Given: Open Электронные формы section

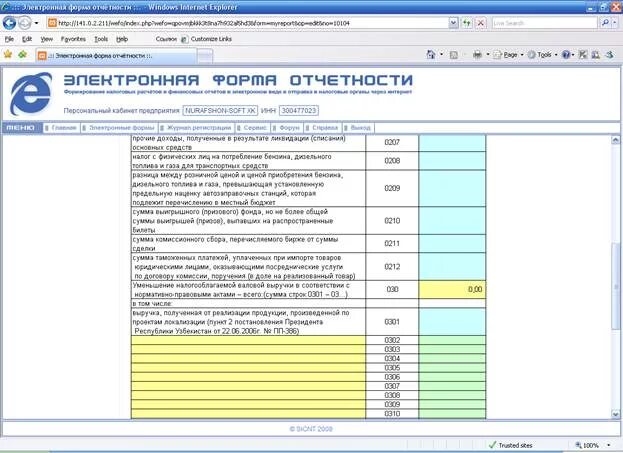Looking at the screenshot, I should [122, 128].
